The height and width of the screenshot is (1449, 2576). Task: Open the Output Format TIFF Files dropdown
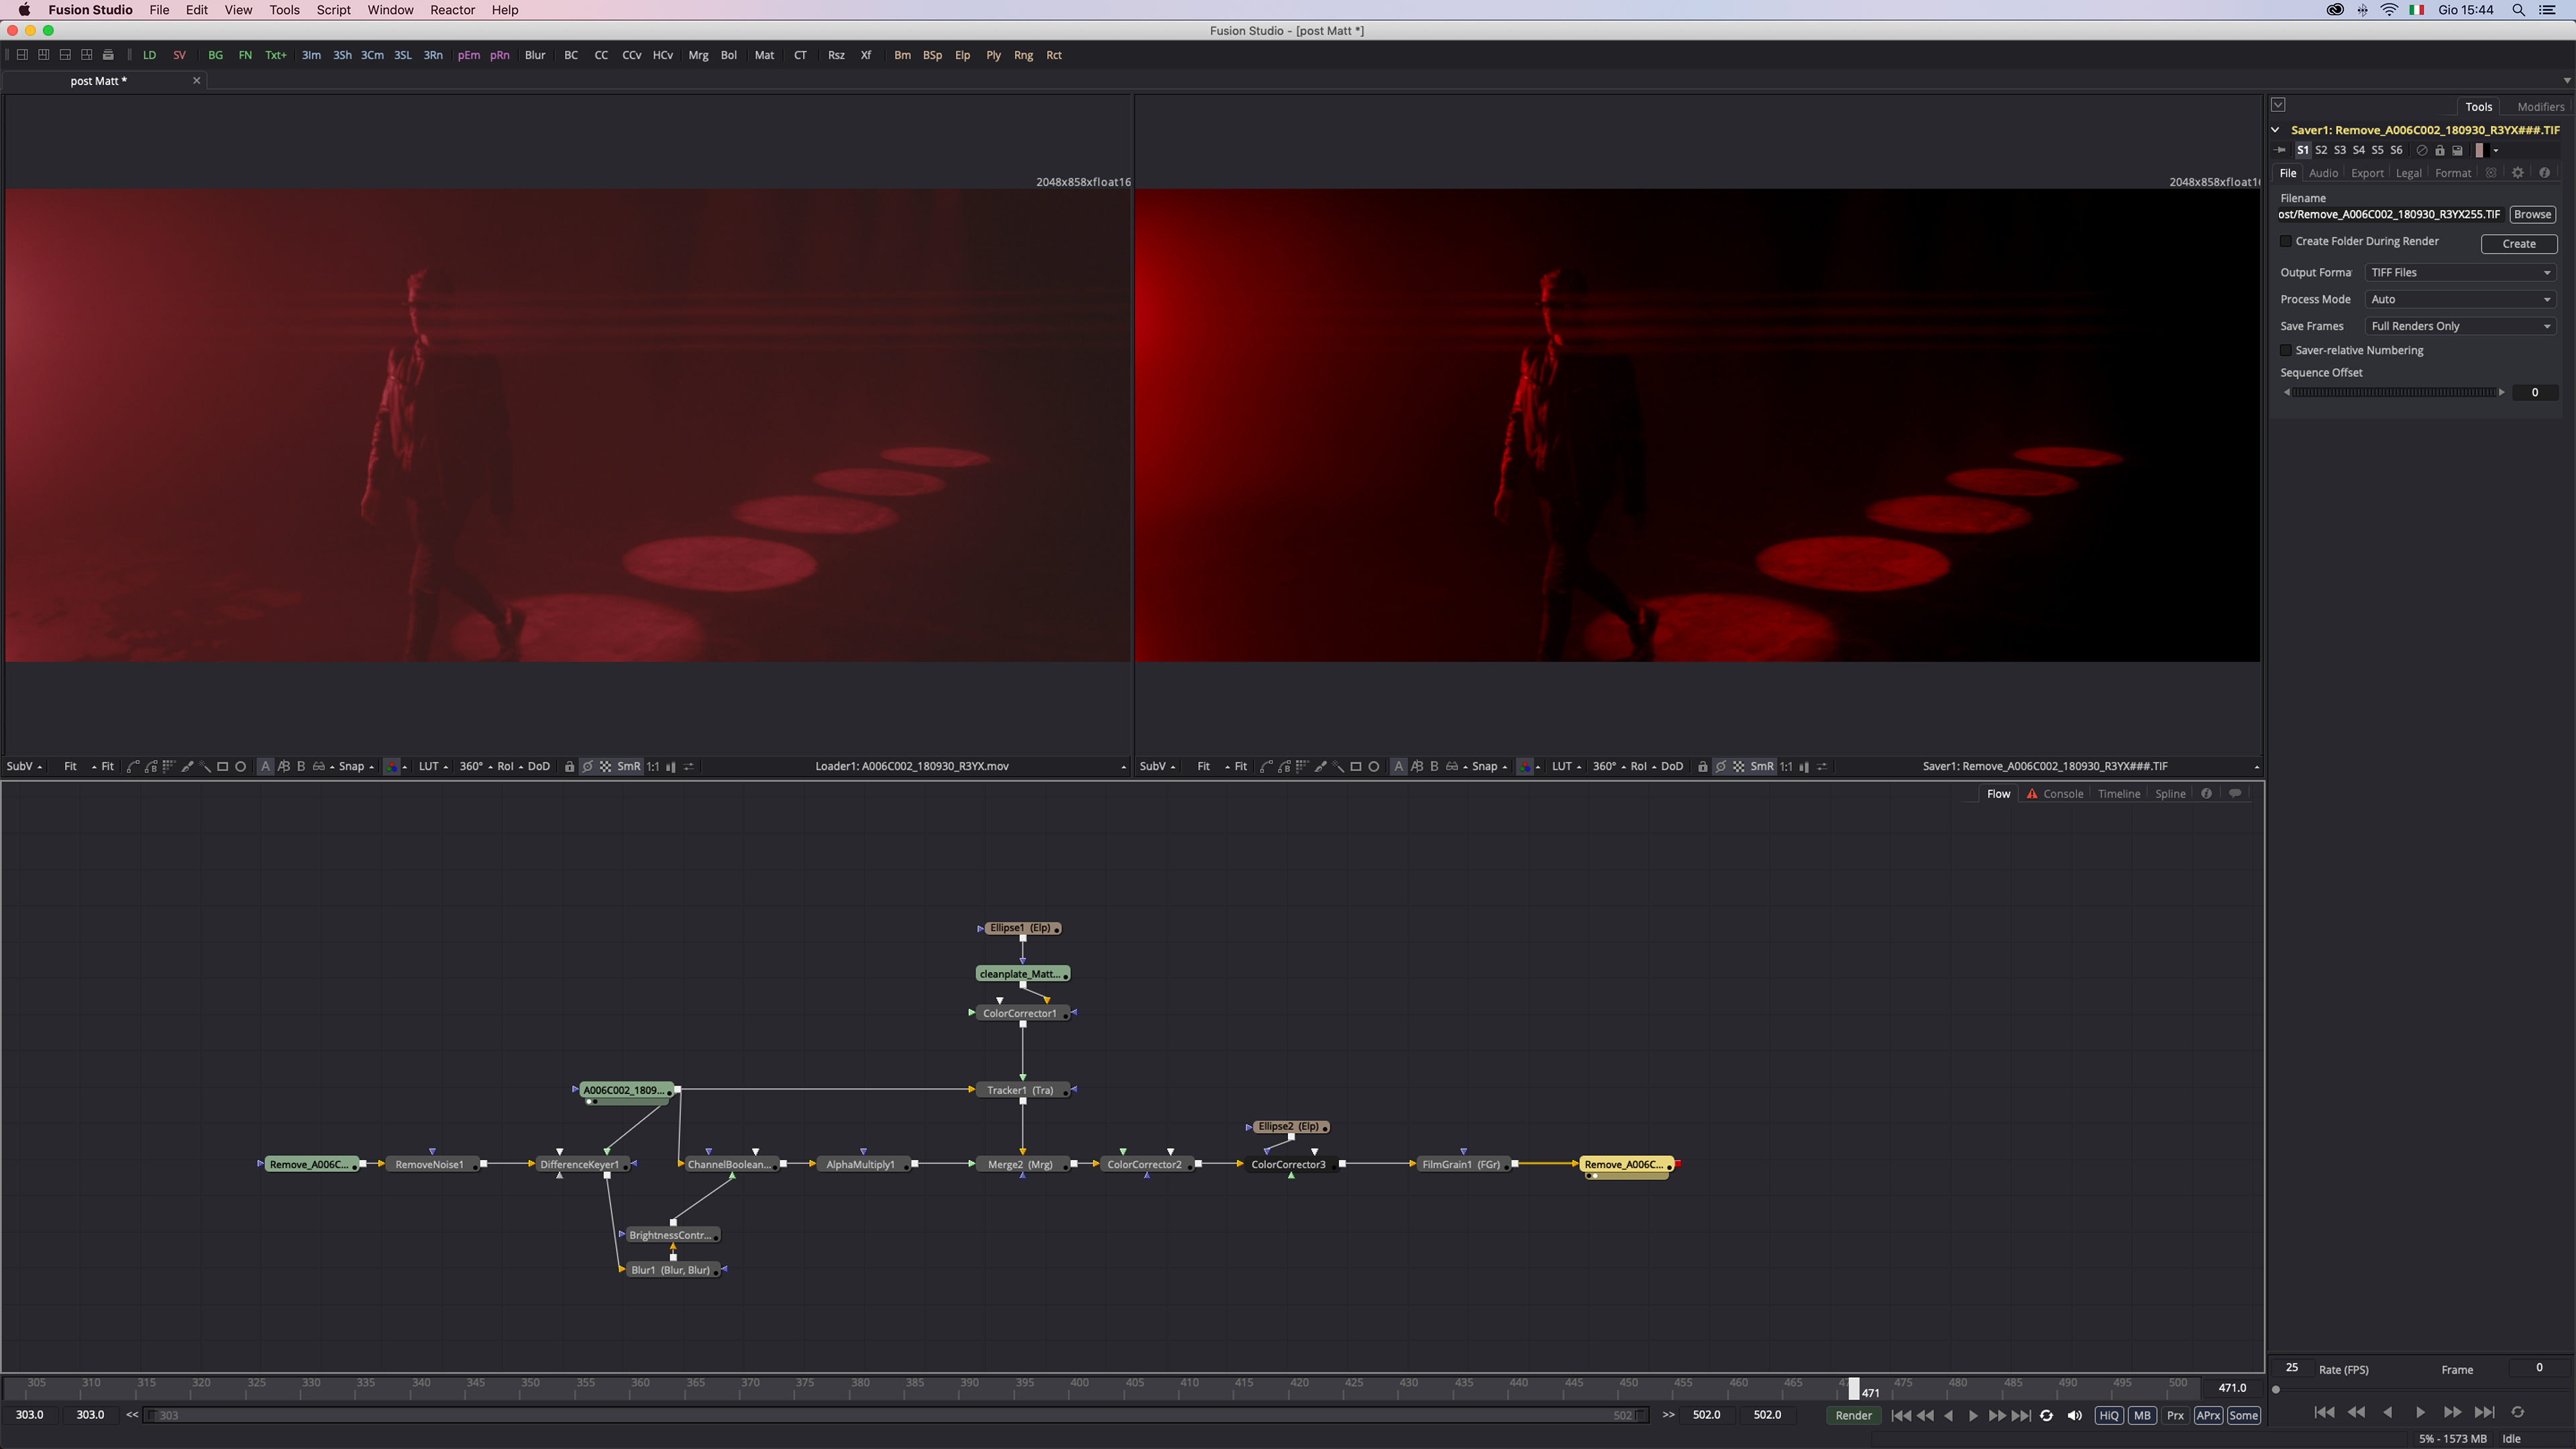[2459, 272]
